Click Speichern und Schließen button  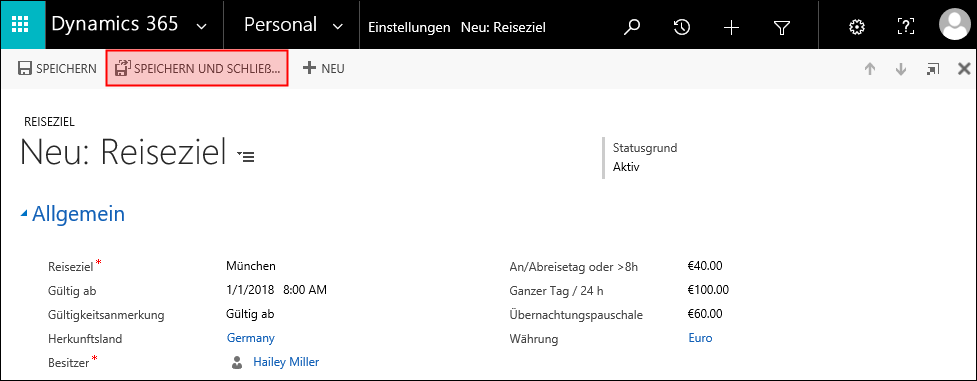pos(197,69)
